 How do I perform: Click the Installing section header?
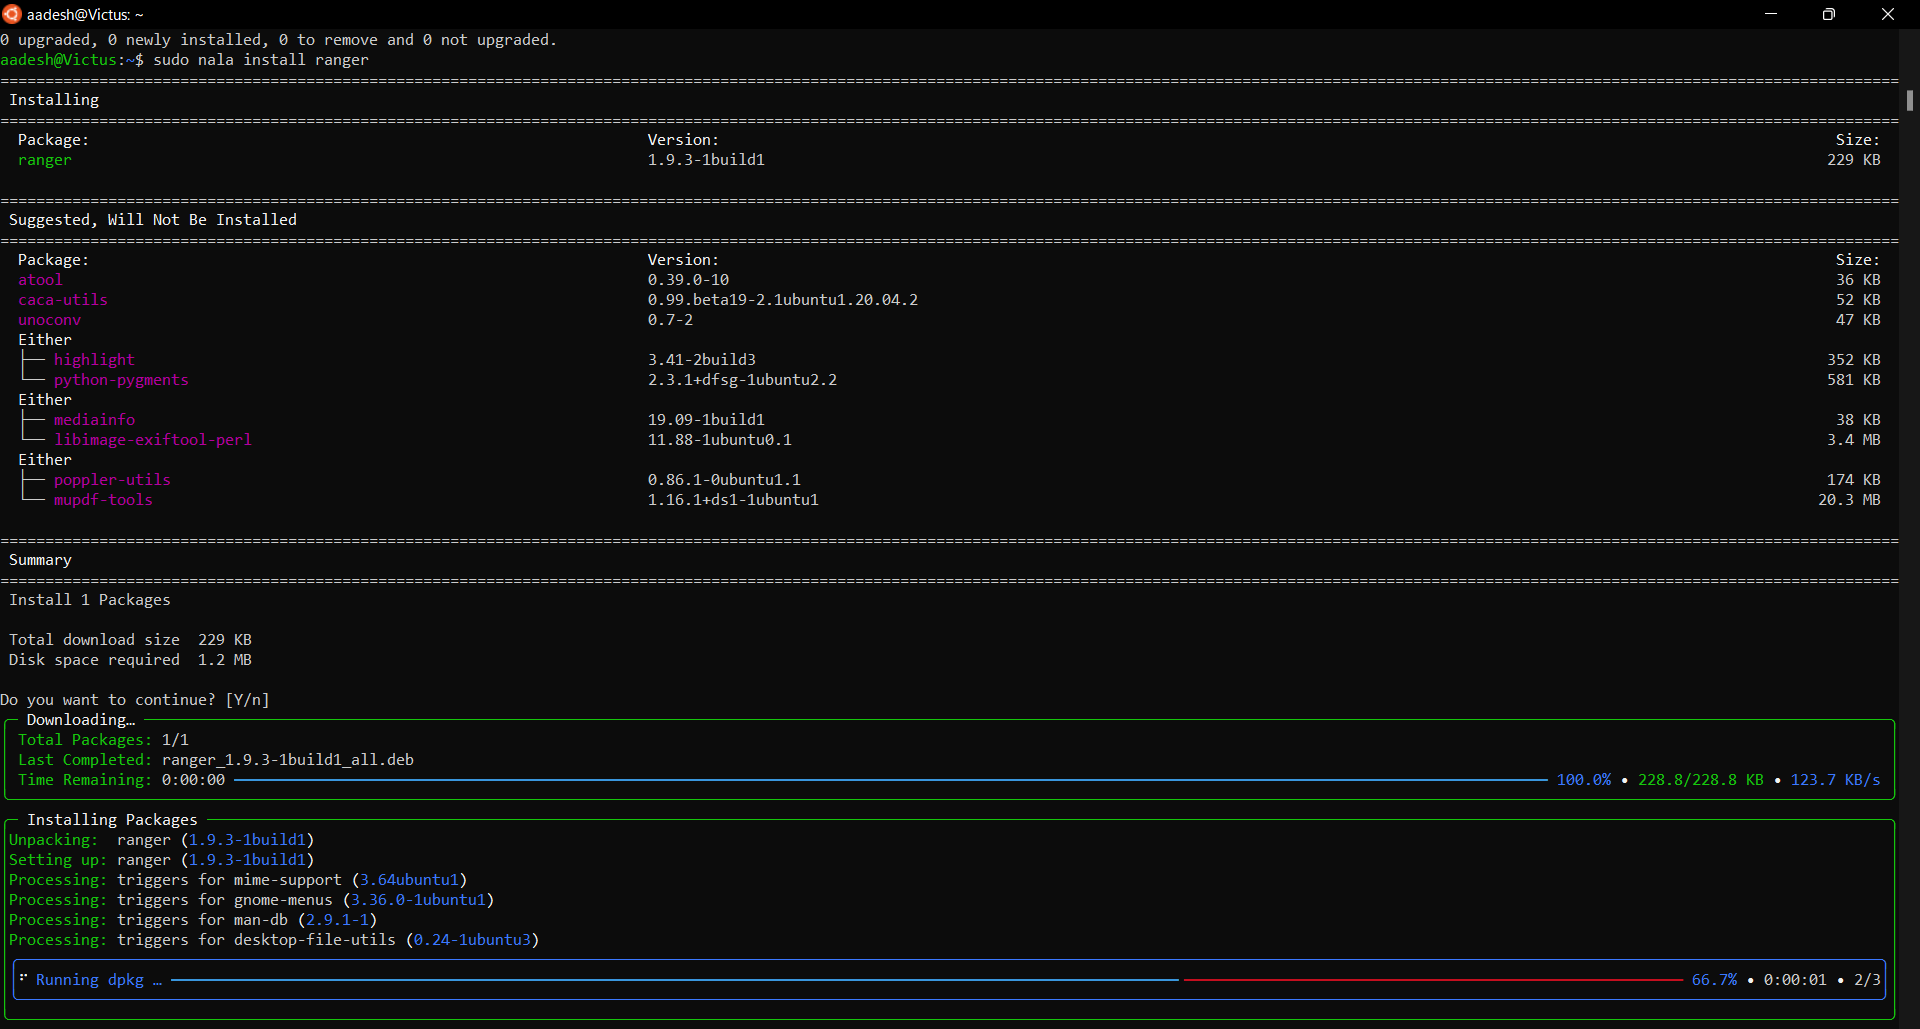(54, 99)
